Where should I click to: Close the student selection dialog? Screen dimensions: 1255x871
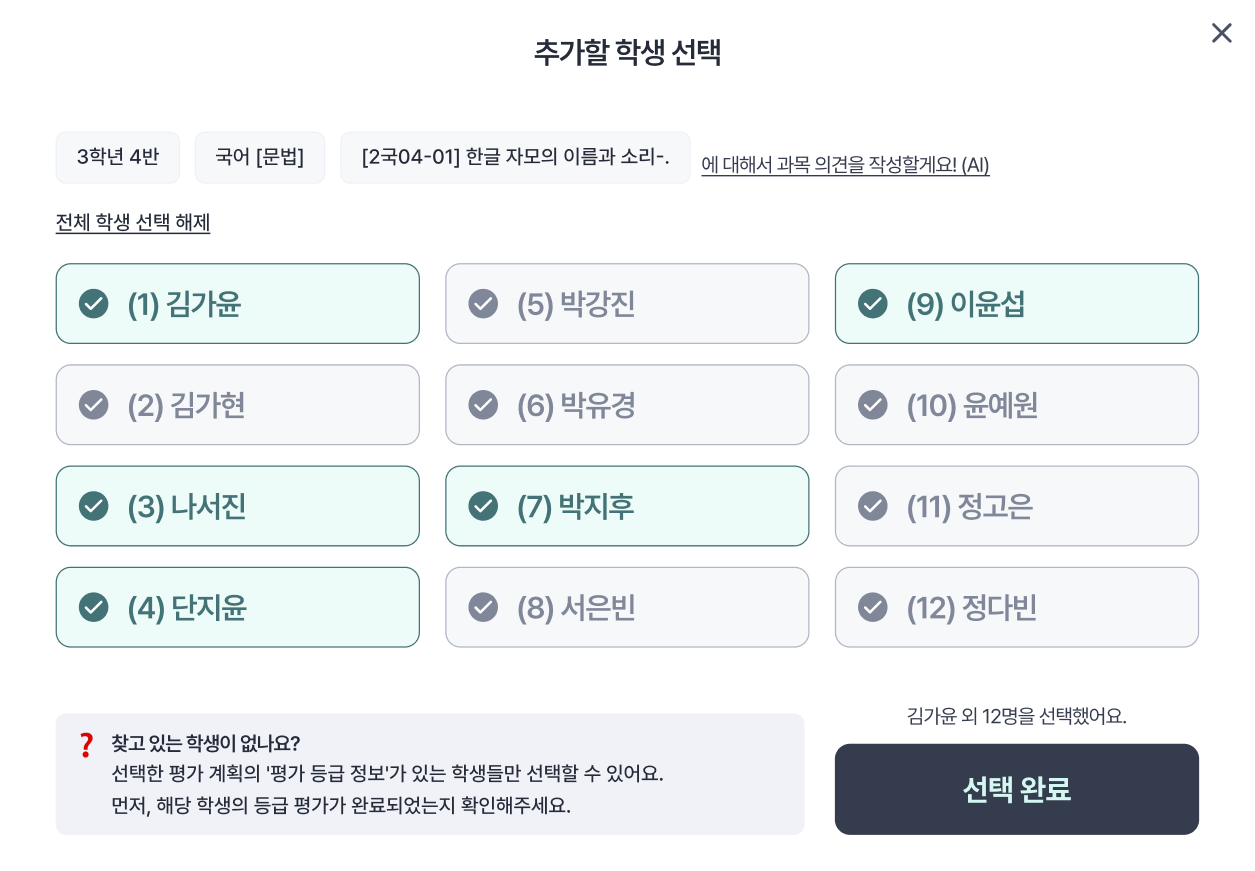point(1221,33)
